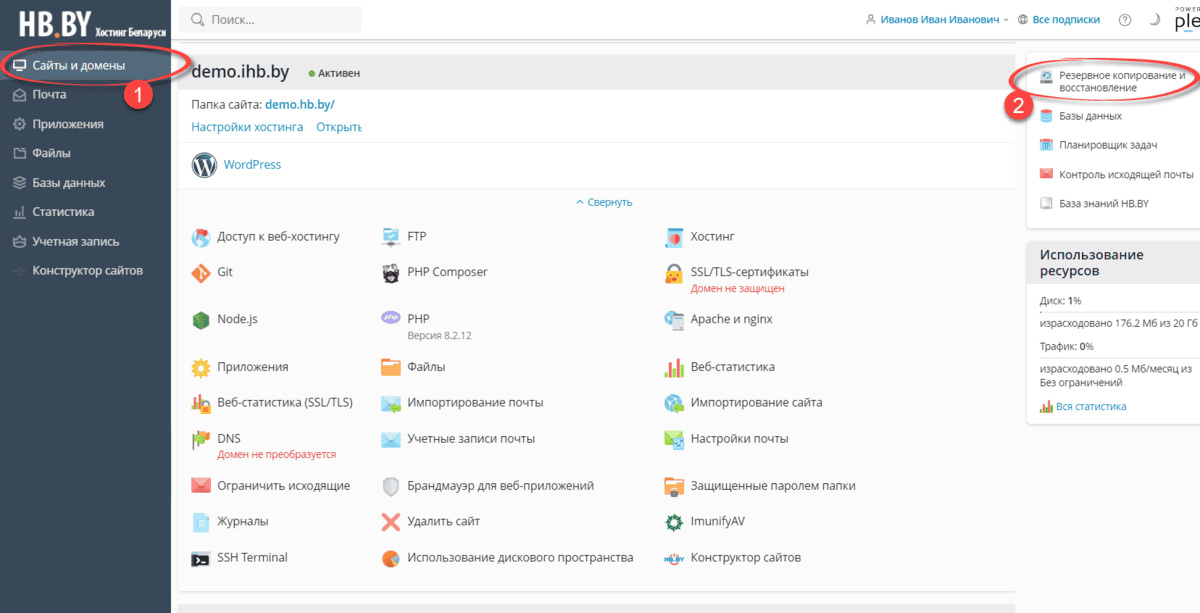Click the Удалить сайт red X icon
1200x613 pixels.
[391, 522]
